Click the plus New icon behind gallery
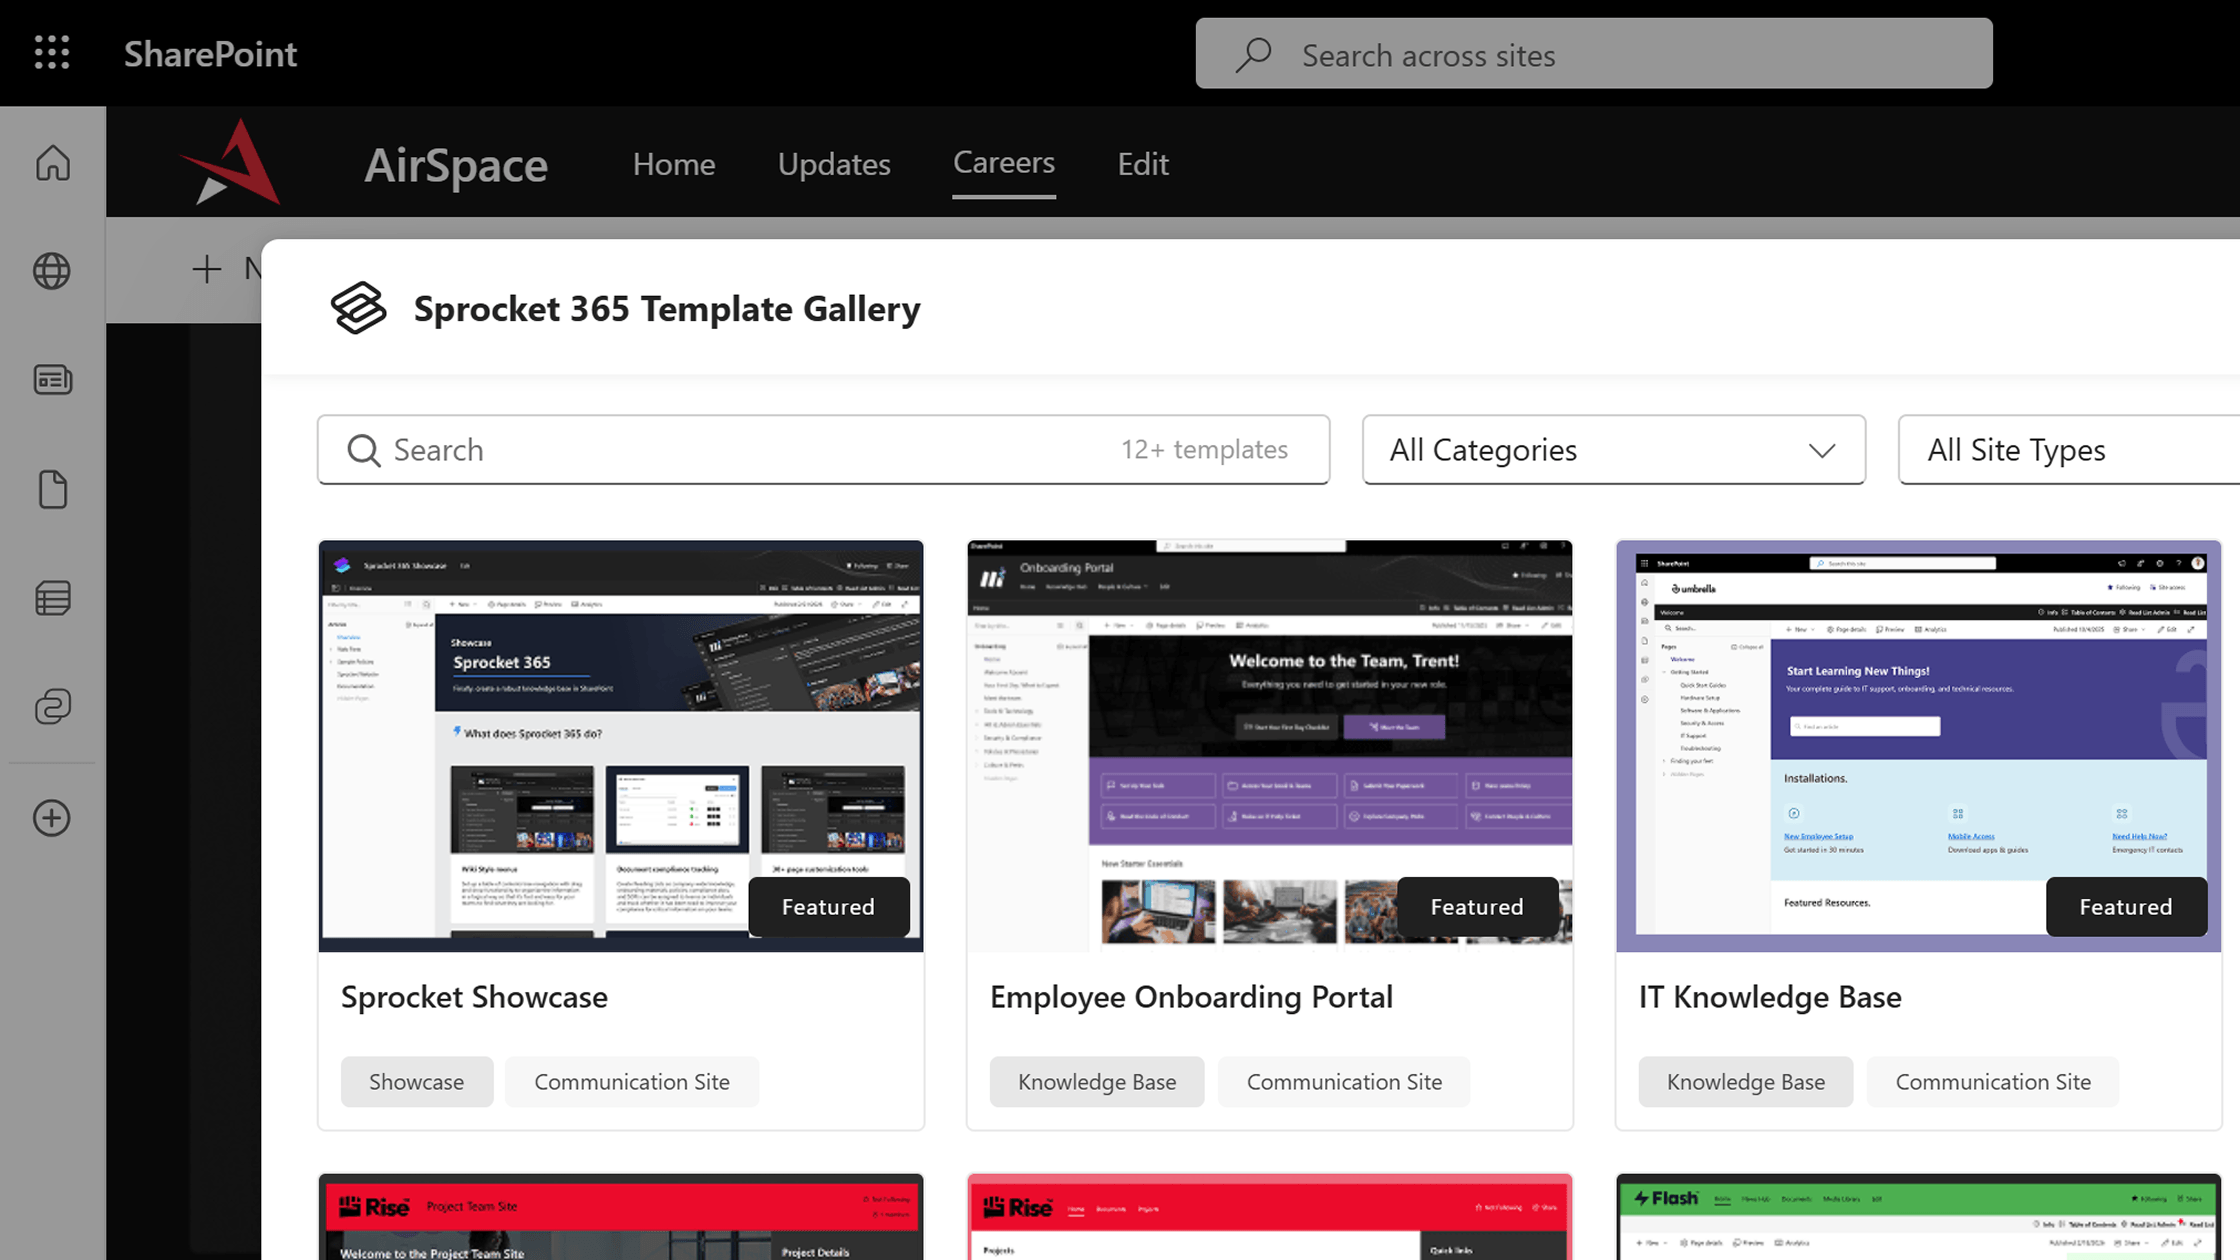The height and width of the screenshot is (1260, 2240). tap(206, 268)
